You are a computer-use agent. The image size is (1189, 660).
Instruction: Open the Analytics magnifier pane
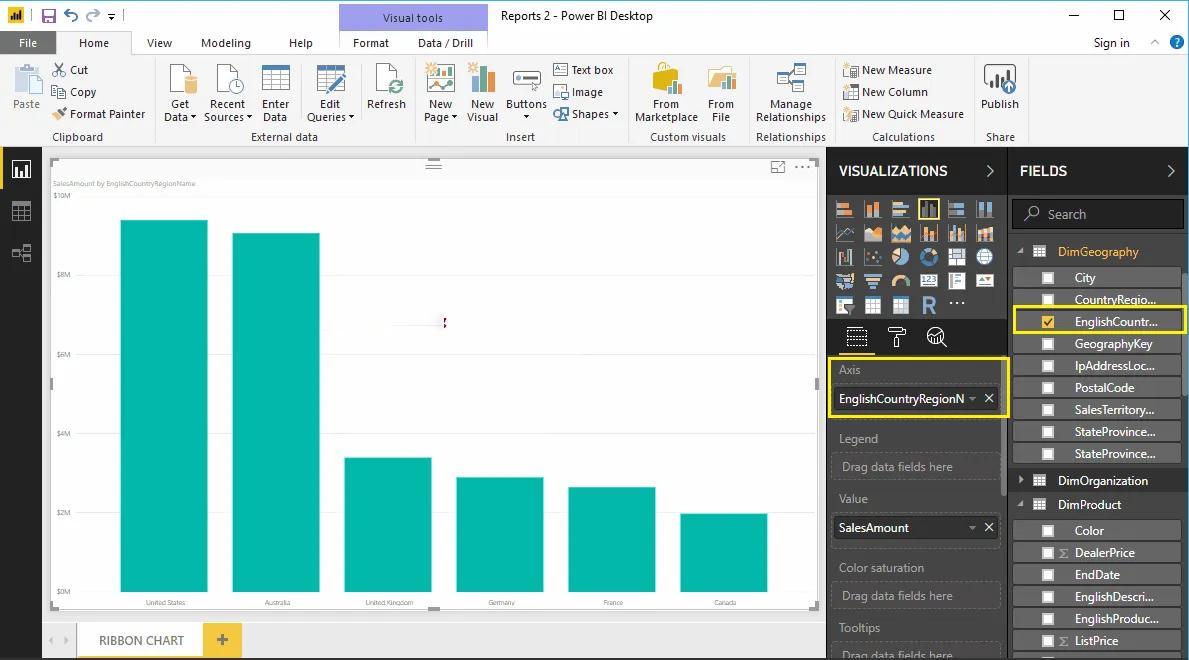coord(936,337)
